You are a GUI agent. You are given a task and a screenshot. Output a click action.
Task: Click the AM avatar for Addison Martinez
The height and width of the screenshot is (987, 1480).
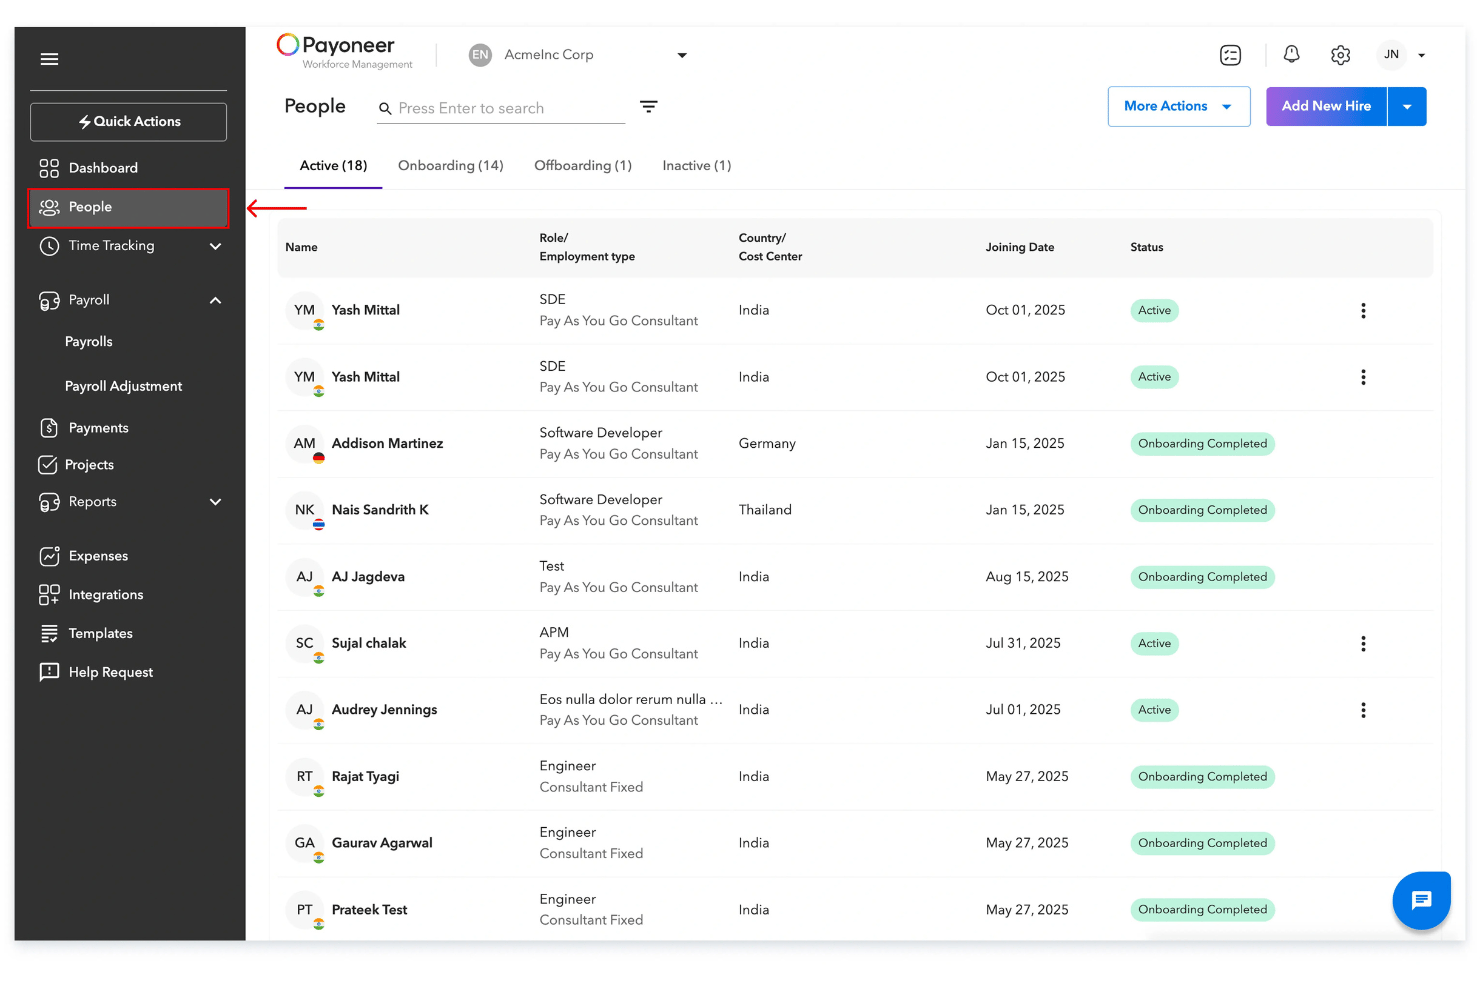coord(305,444)
